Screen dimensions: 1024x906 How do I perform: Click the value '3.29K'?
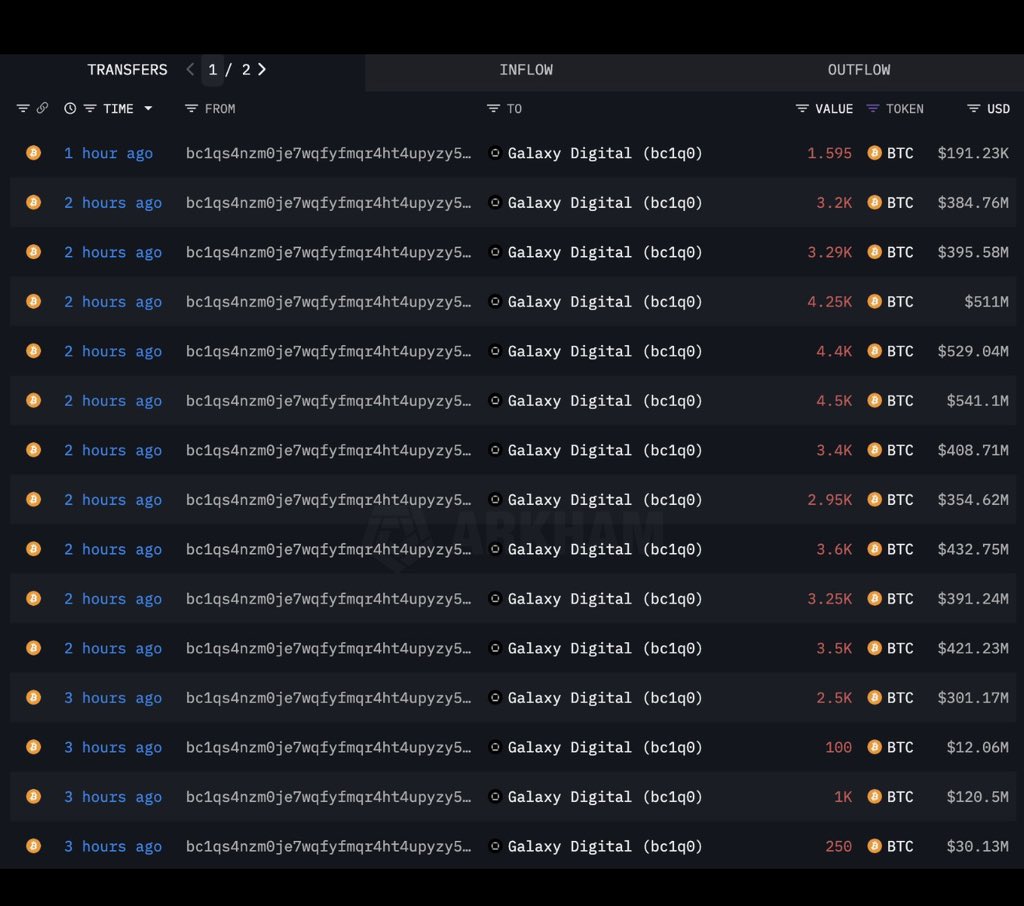tap(829, 252)
